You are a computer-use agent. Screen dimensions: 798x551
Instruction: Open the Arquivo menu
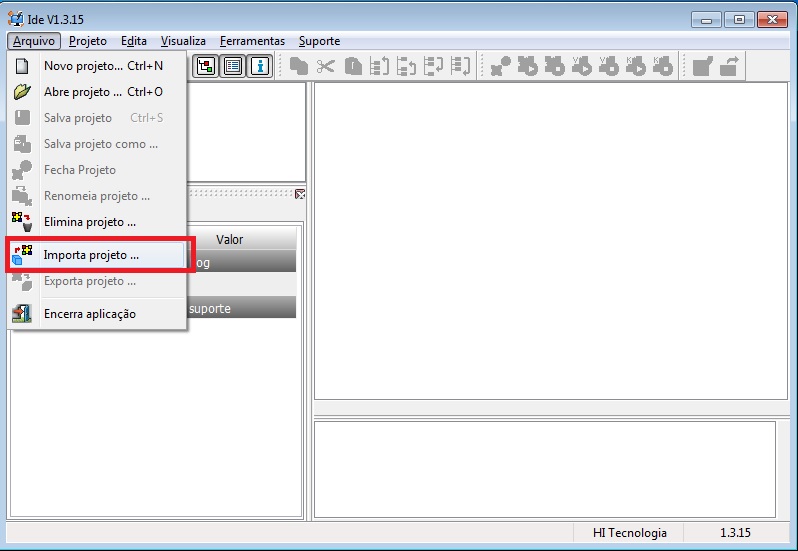(34, 41)
